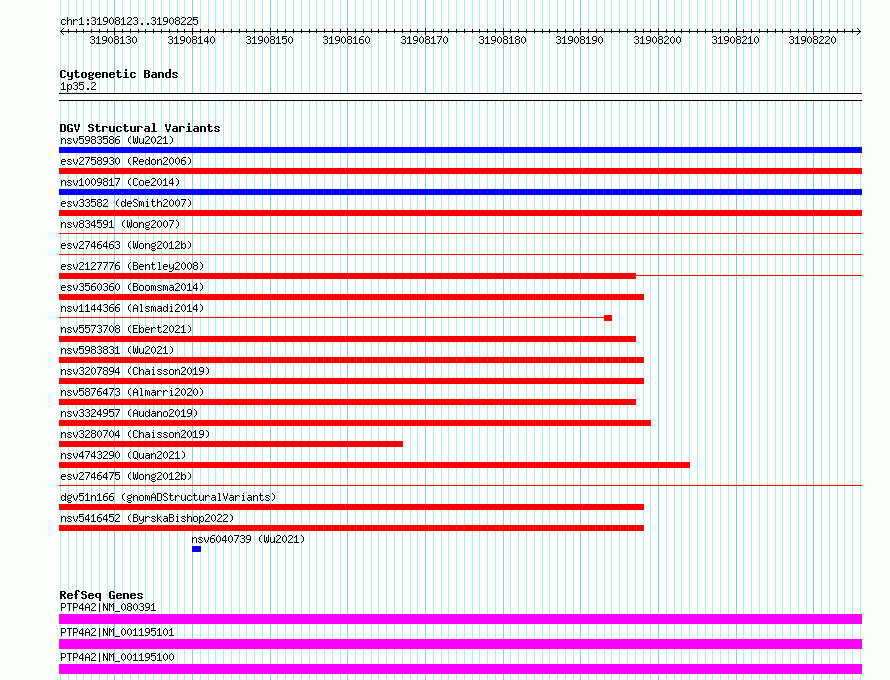Click ruler position 31908130
Screen dimensions: 890x680
(114, 40)
